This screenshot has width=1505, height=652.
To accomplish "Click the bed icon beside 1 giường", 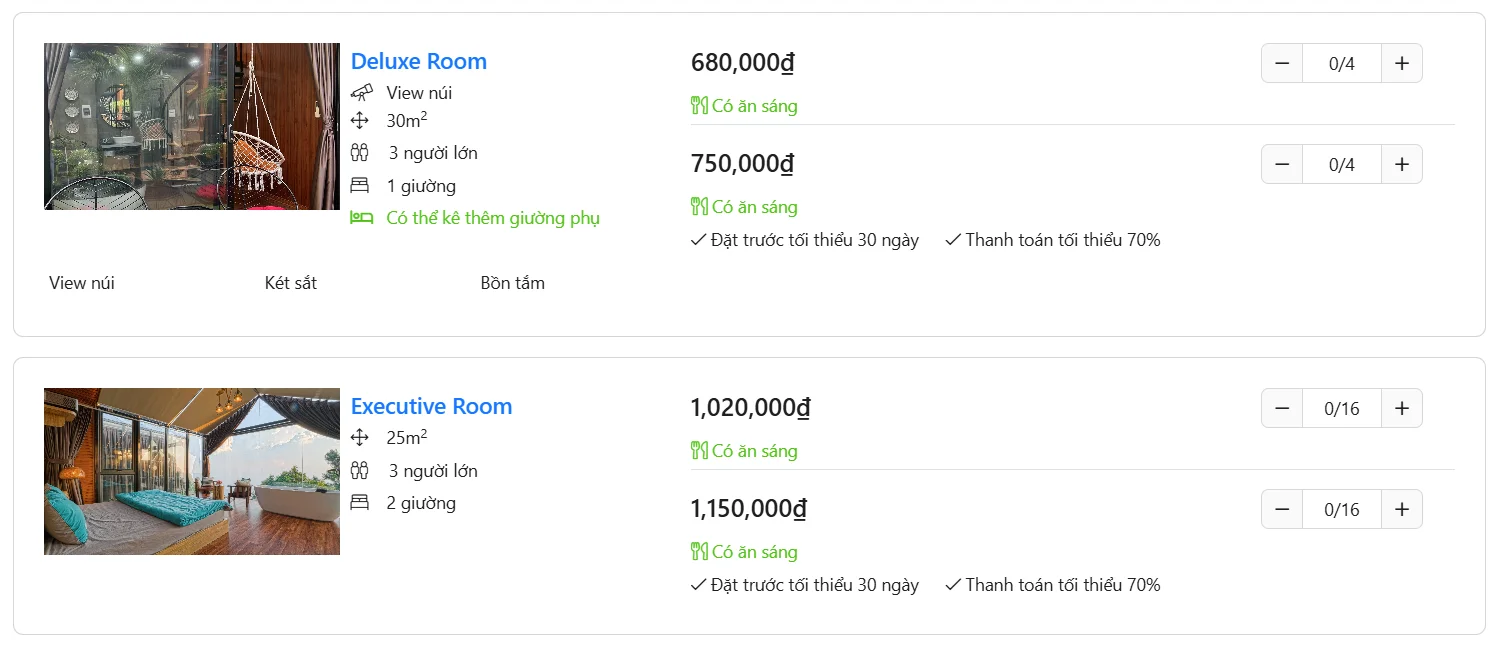I will pos(360,186).
